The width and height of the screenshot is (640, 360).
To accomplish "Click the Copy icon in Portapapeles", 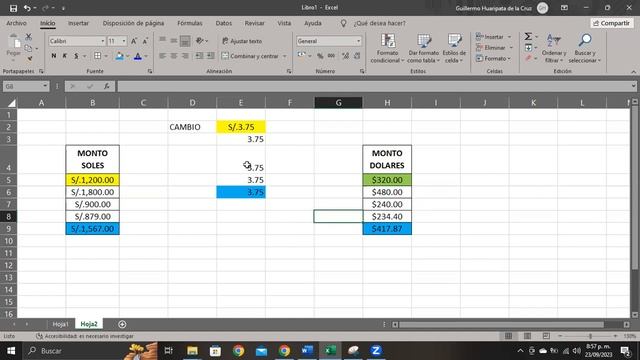I will [29, 48].
